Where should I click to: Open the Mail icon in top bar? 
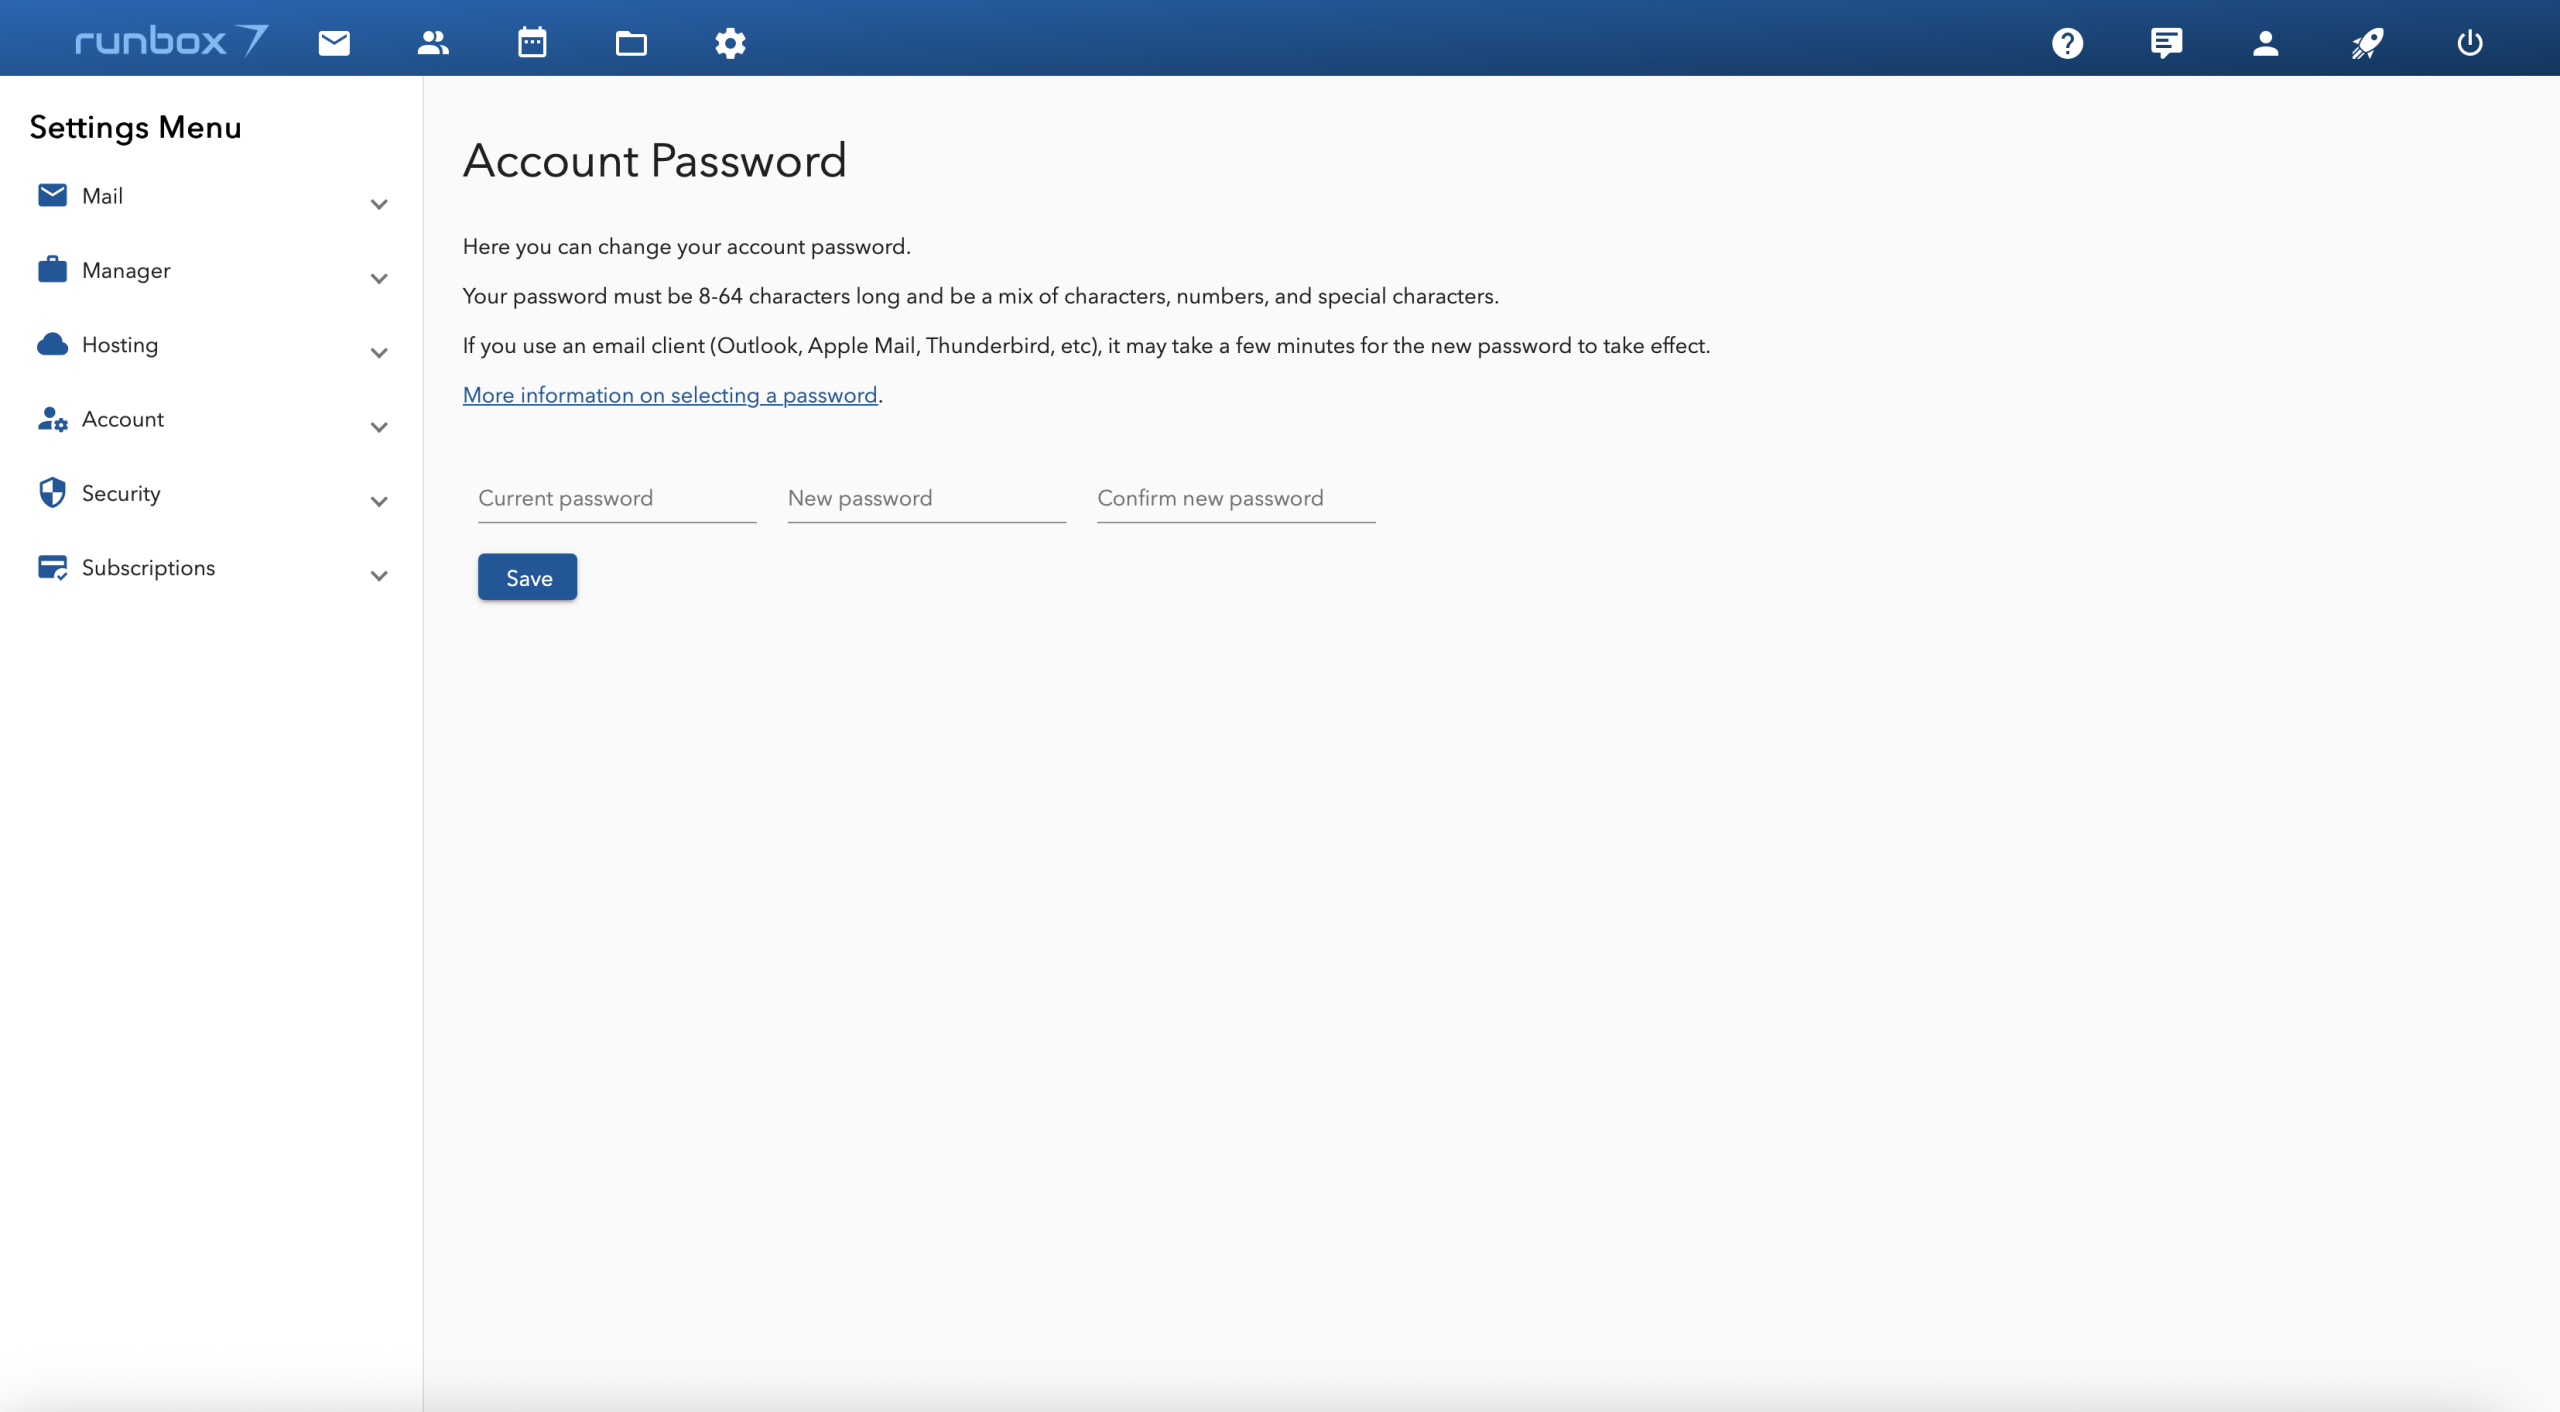click(334, 43)
